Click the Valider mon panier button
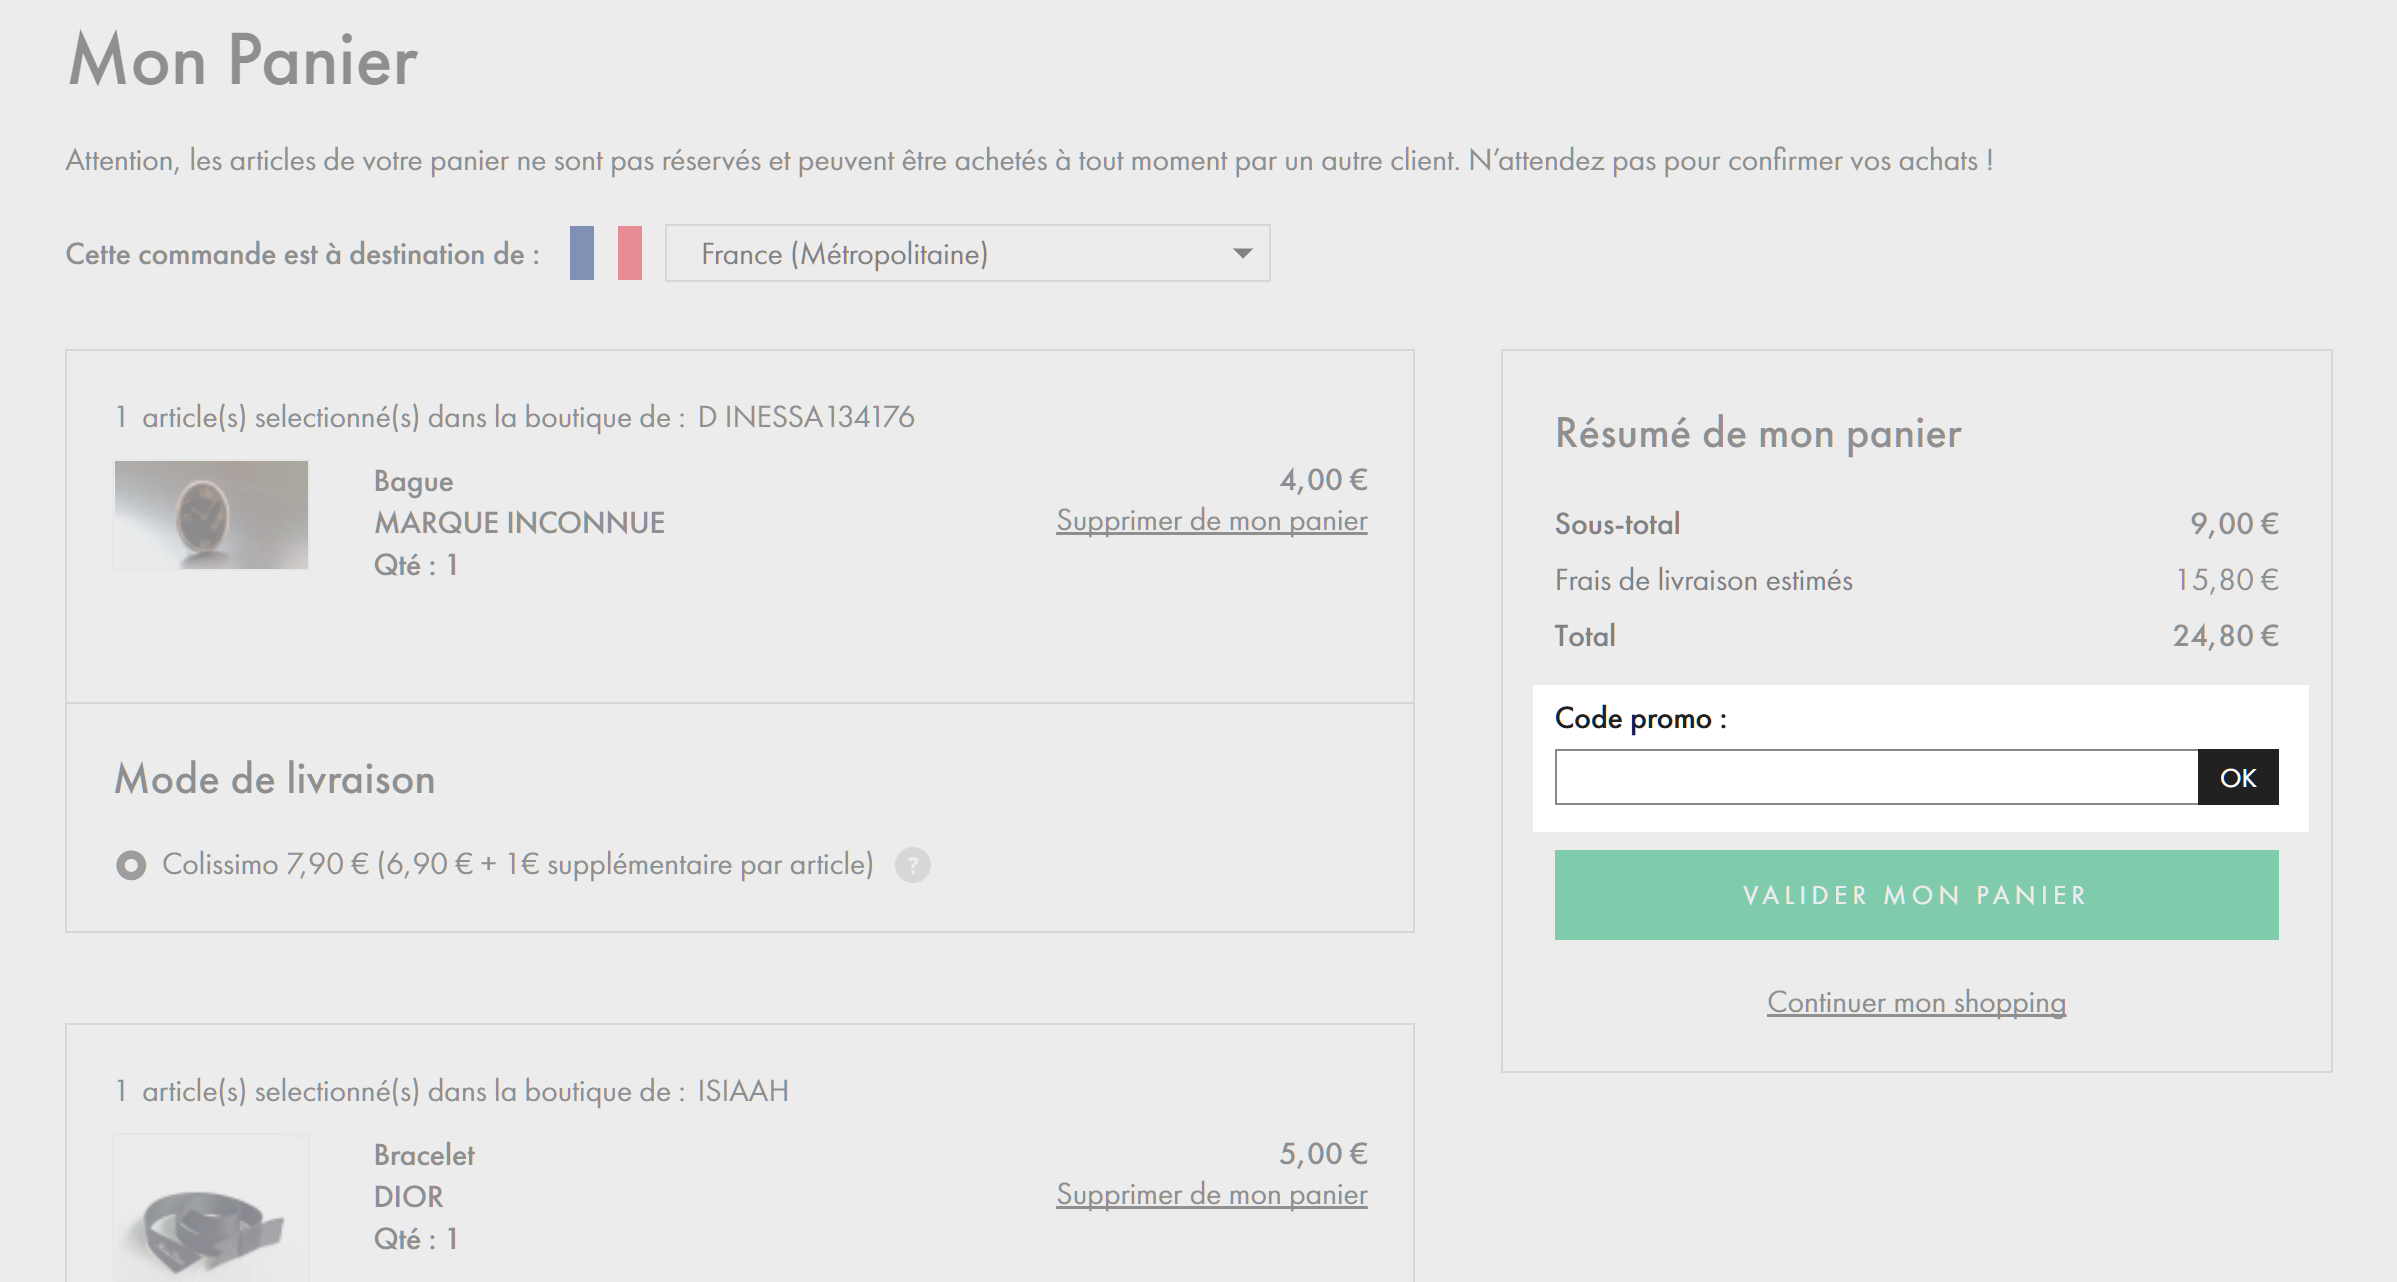2397x1282 pixels. tap(1916, 895)
